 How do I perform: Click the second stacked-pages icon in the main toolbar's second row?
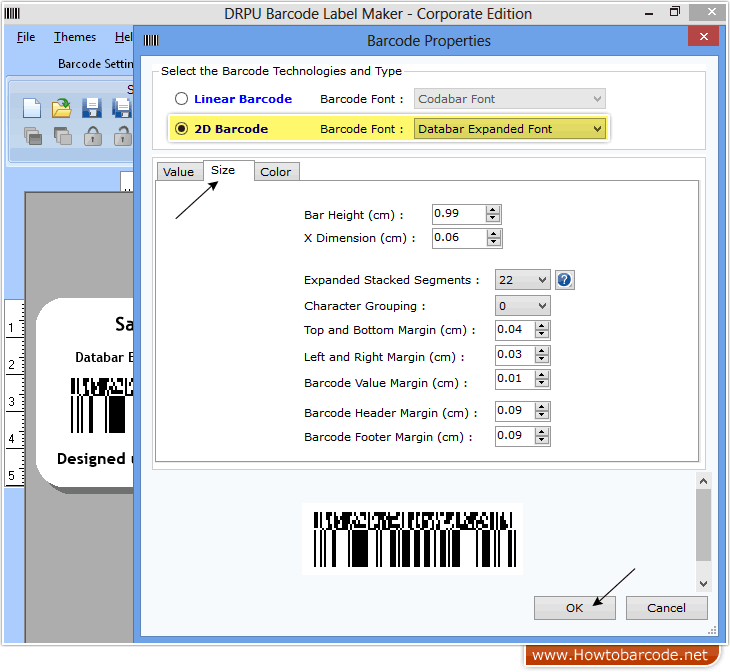pyautogui.click(x=63, y=136)
